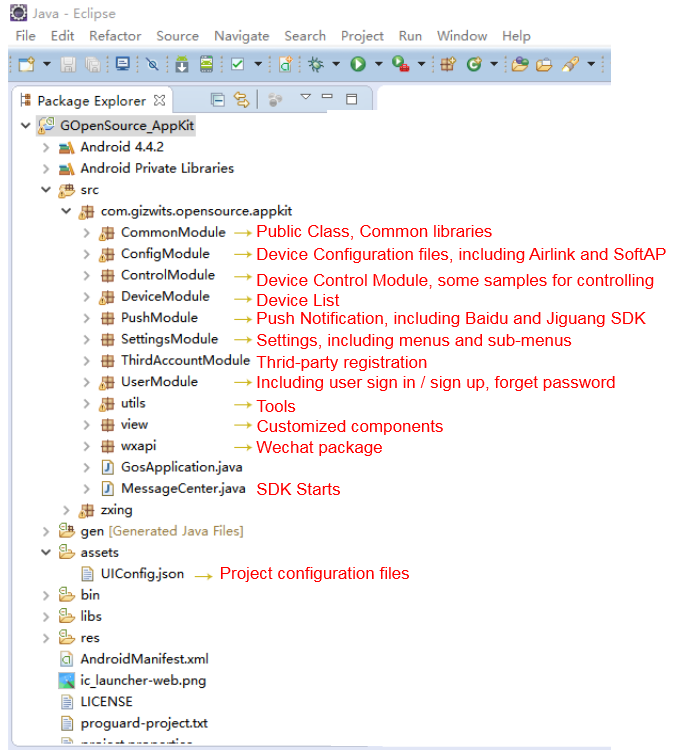The image size is (692, 750).
Task: Open the New wizard dropdown arrow
Action: [x=47, y=64]
